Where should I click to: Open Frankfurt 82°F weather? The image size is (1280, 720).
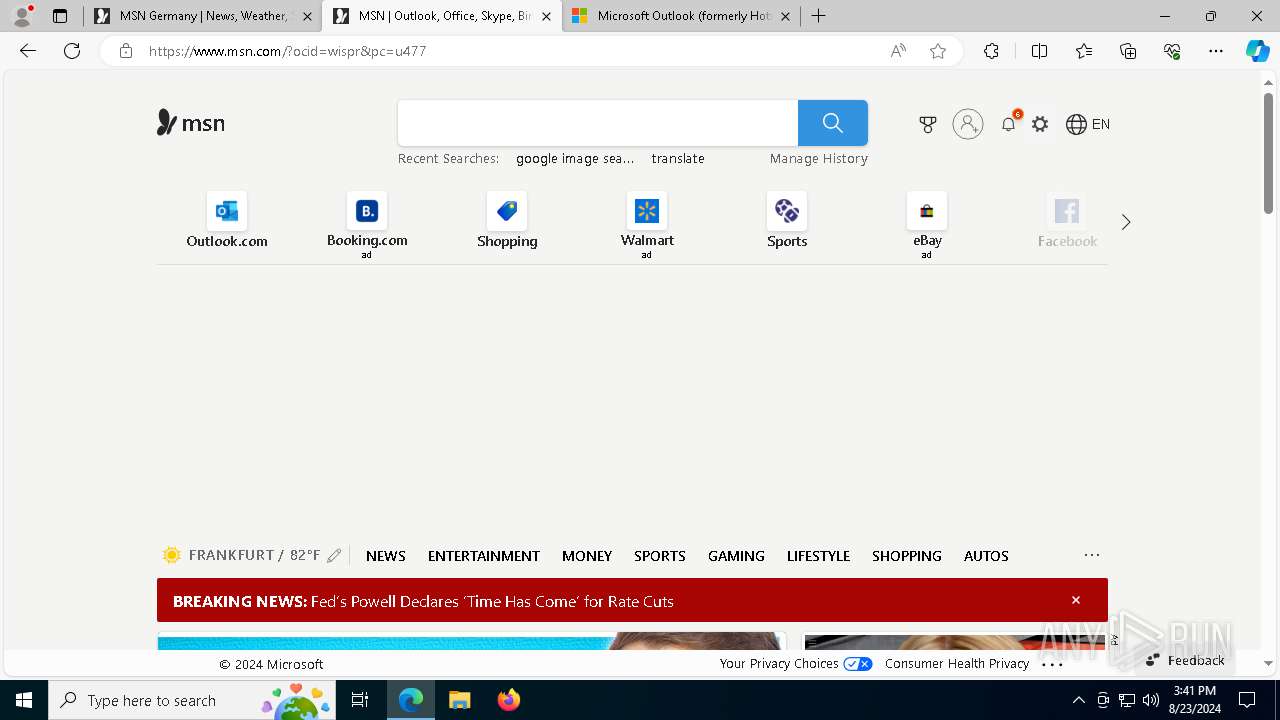point(241,555)
